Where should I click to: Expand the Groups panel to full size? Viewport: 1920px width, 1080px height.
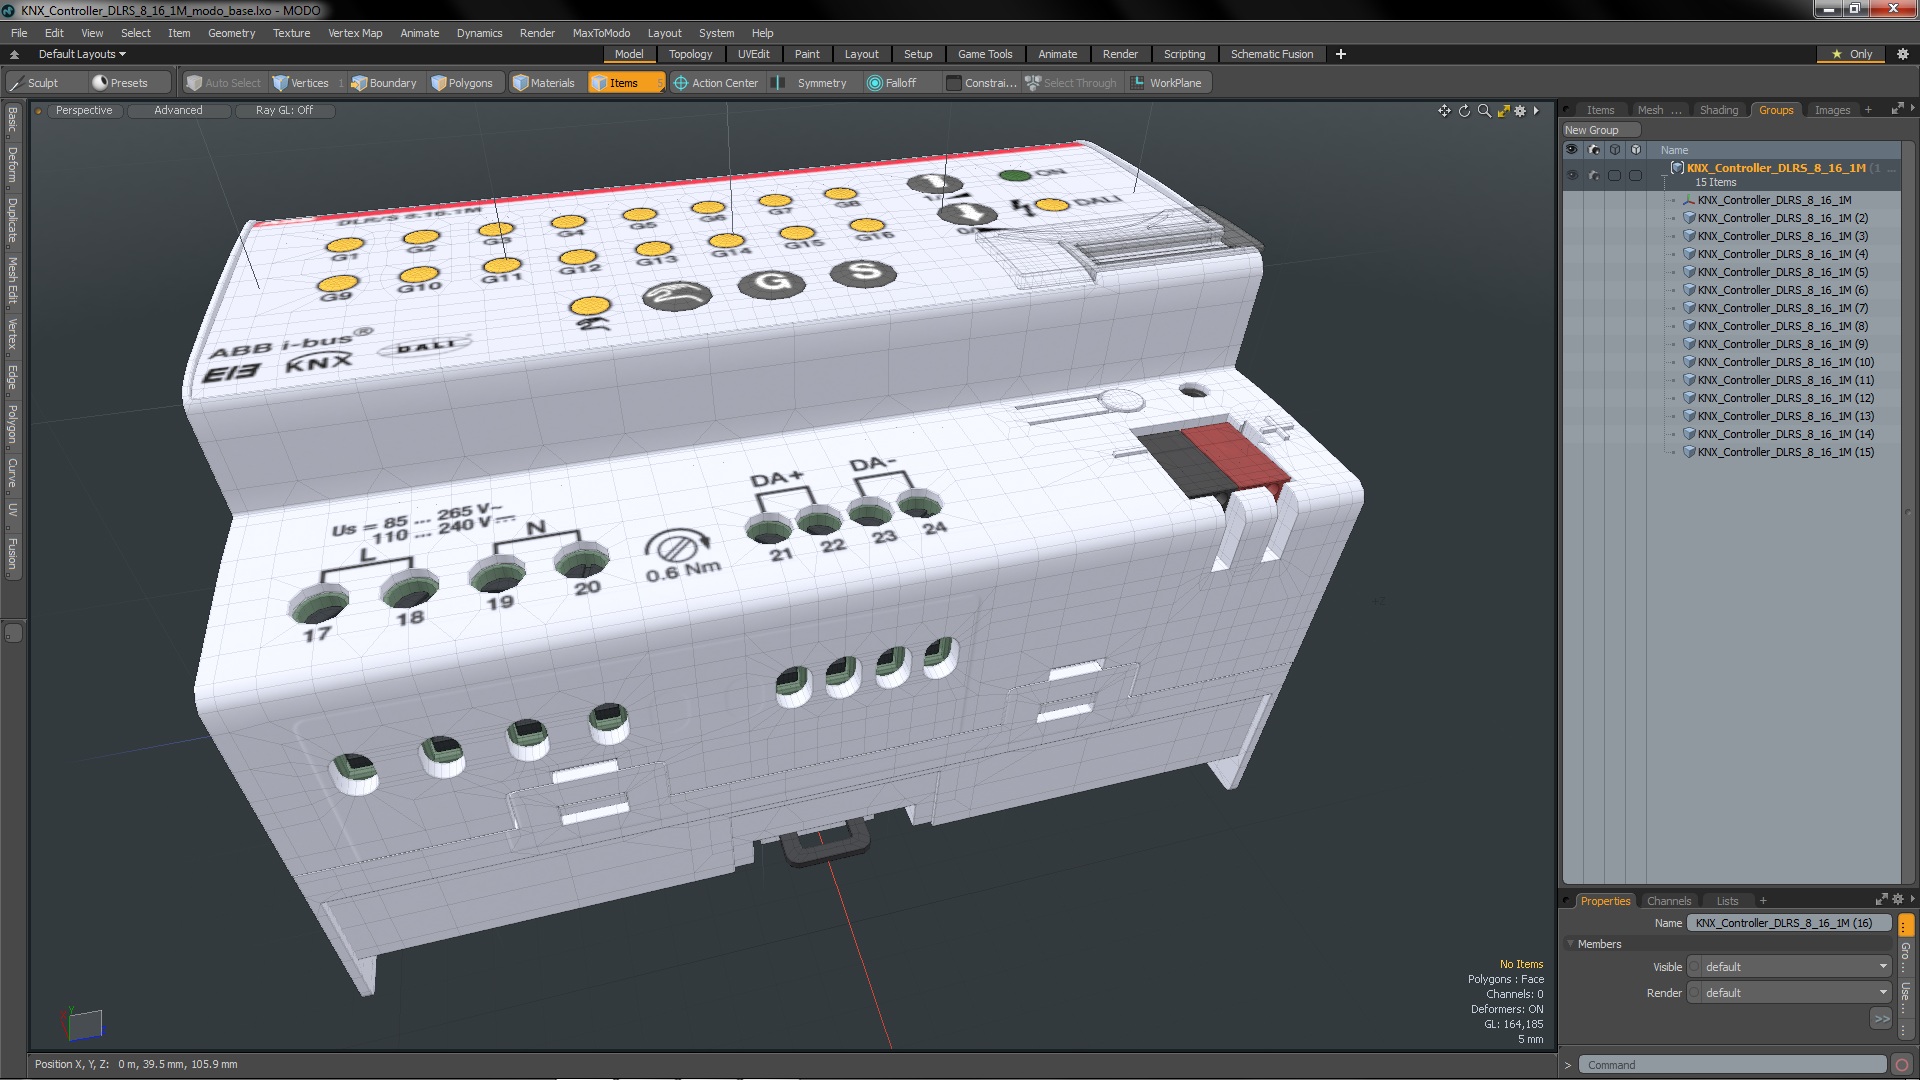pos(1897,109)
